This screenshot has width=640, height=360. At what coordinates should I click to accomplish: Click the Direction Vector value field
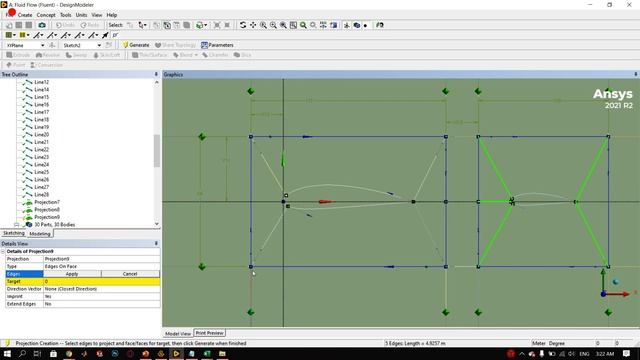coord(101,289)
